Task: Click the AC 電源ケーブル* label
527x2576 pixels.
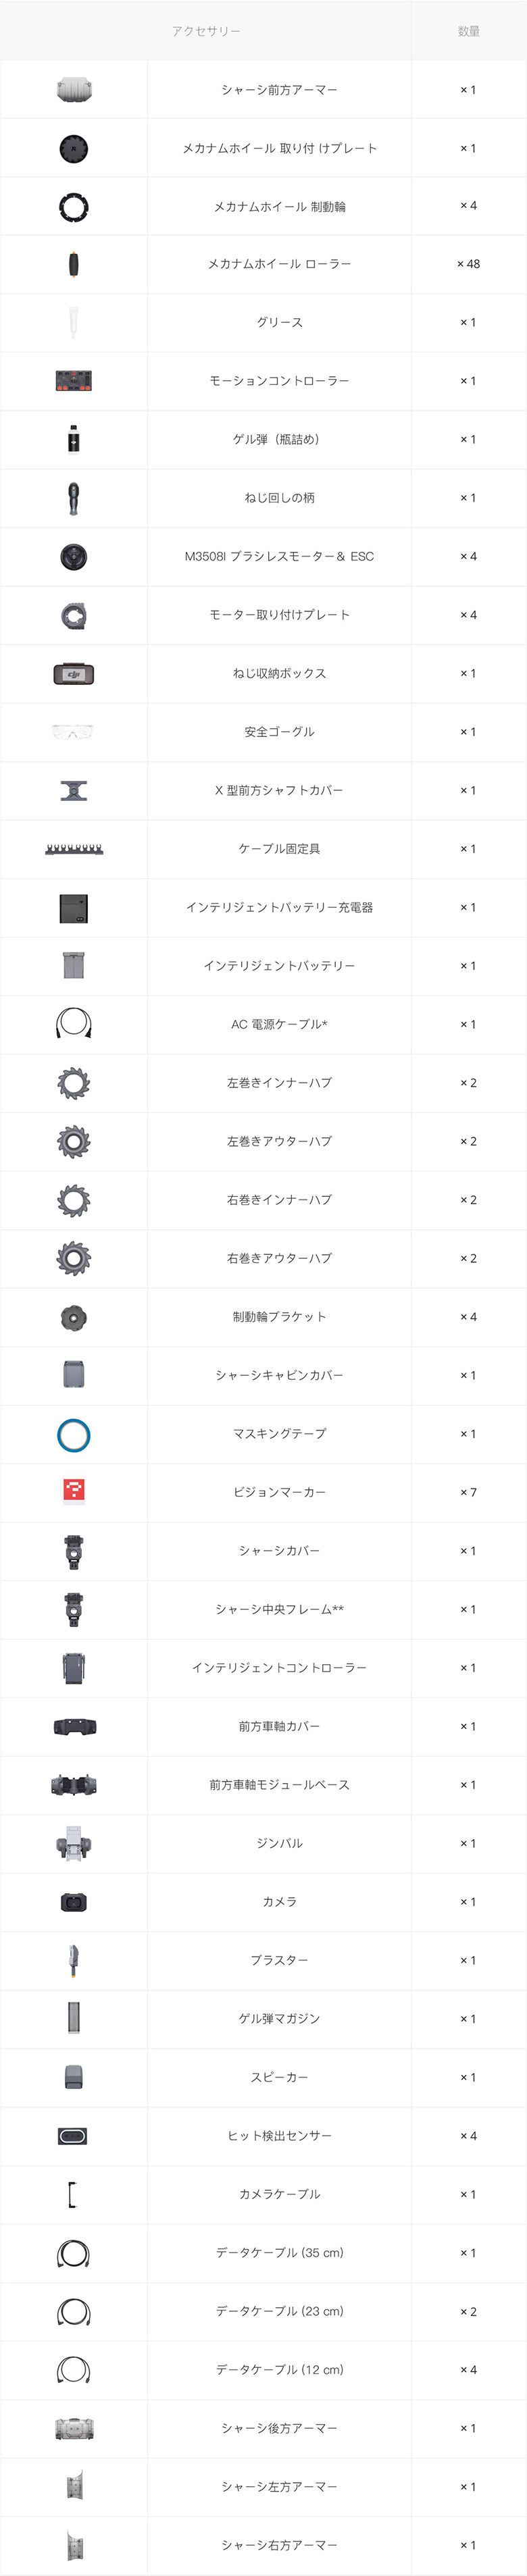Action: coord(279,1025)
